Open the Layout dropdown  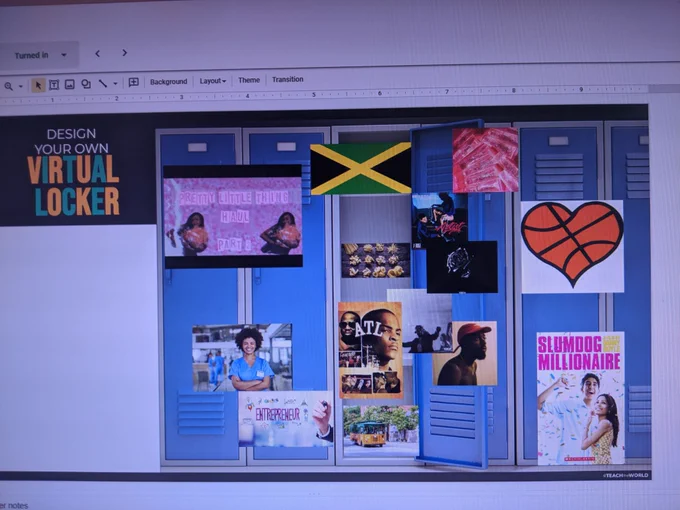(212, 81)
